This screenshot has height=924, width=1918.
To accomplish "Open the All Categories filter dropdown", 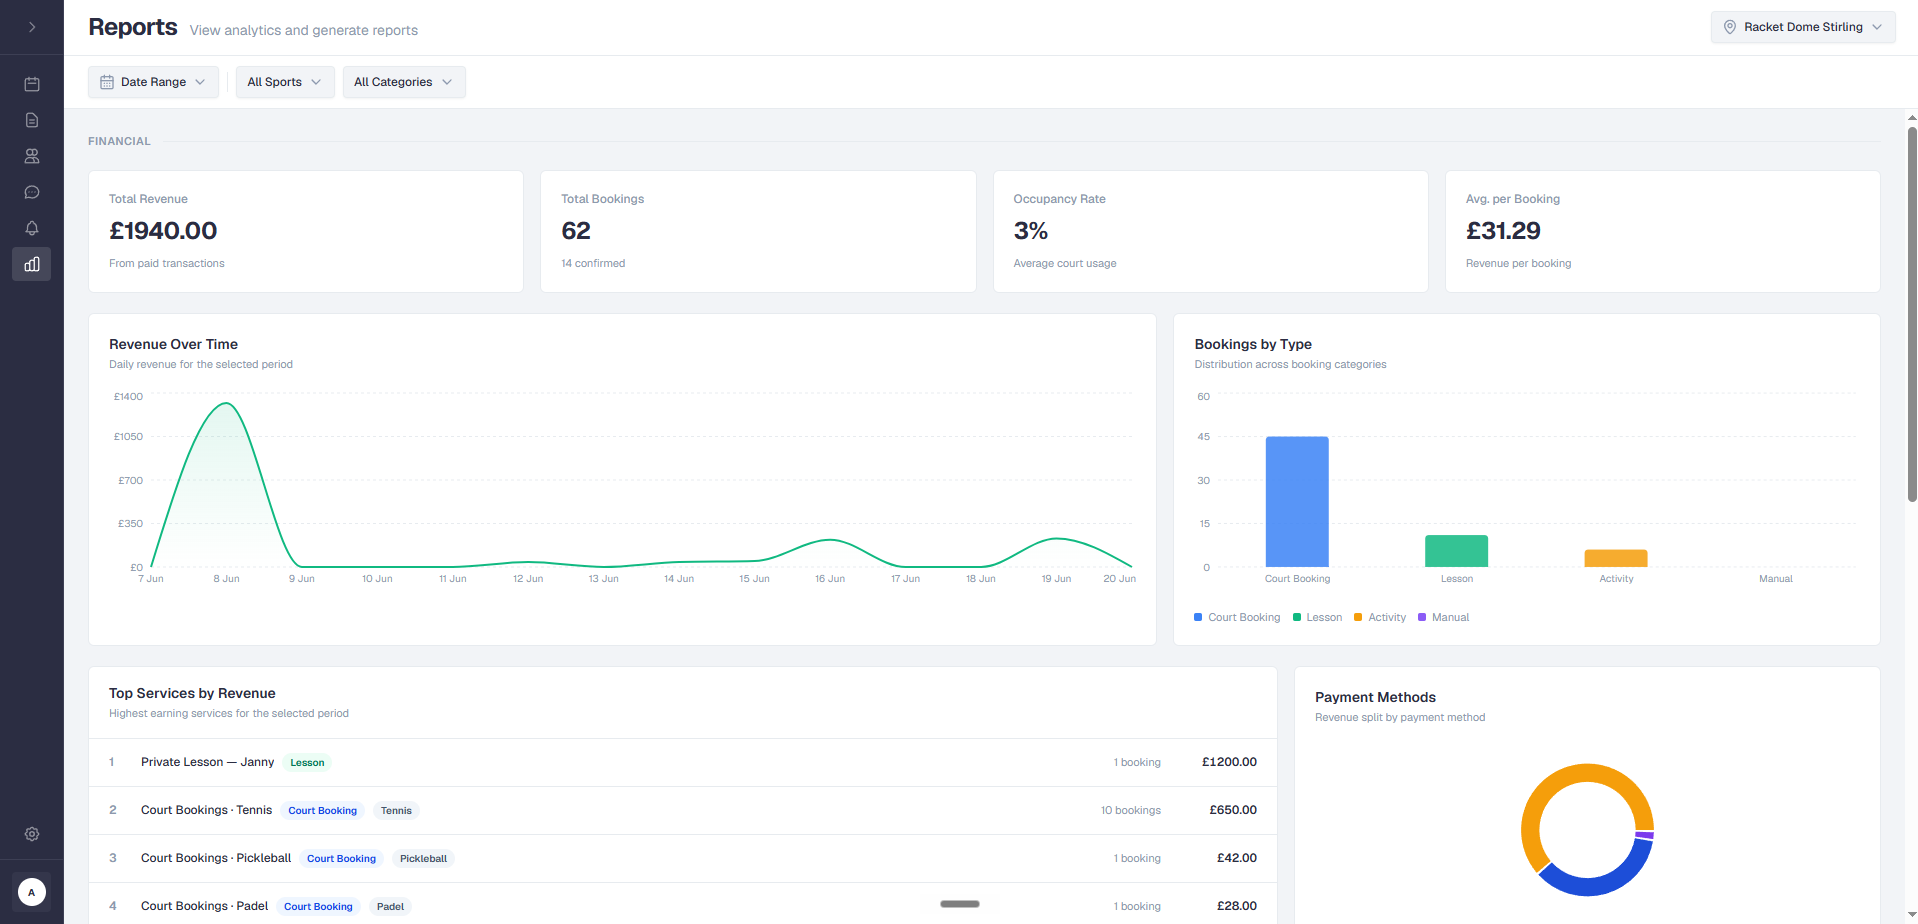I will 404,82.
